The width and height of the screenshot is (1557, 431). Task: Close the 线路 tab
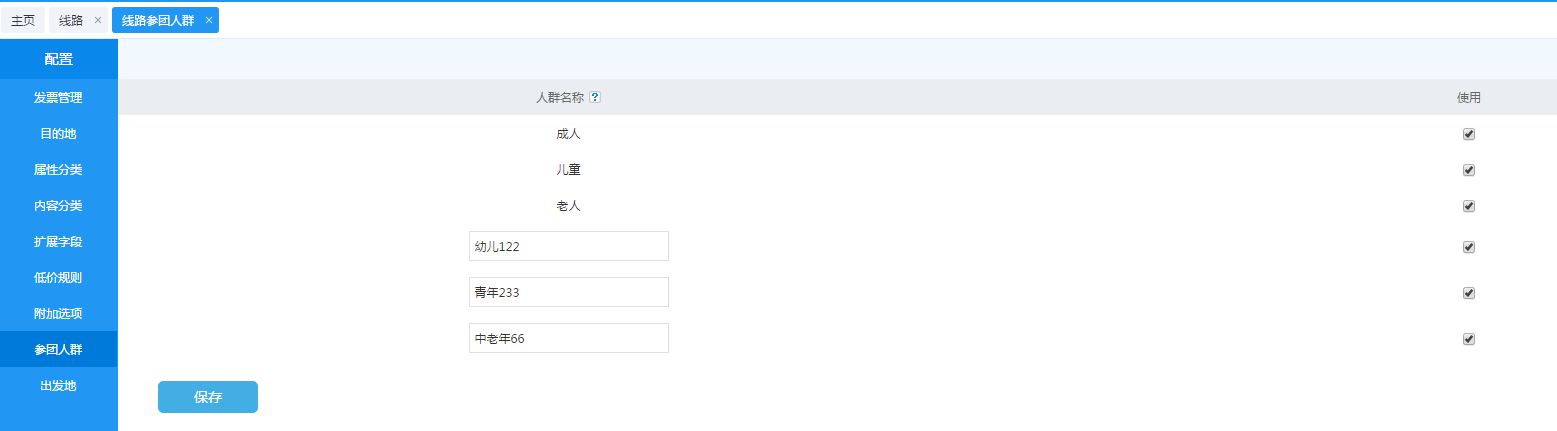click(98, 20)
